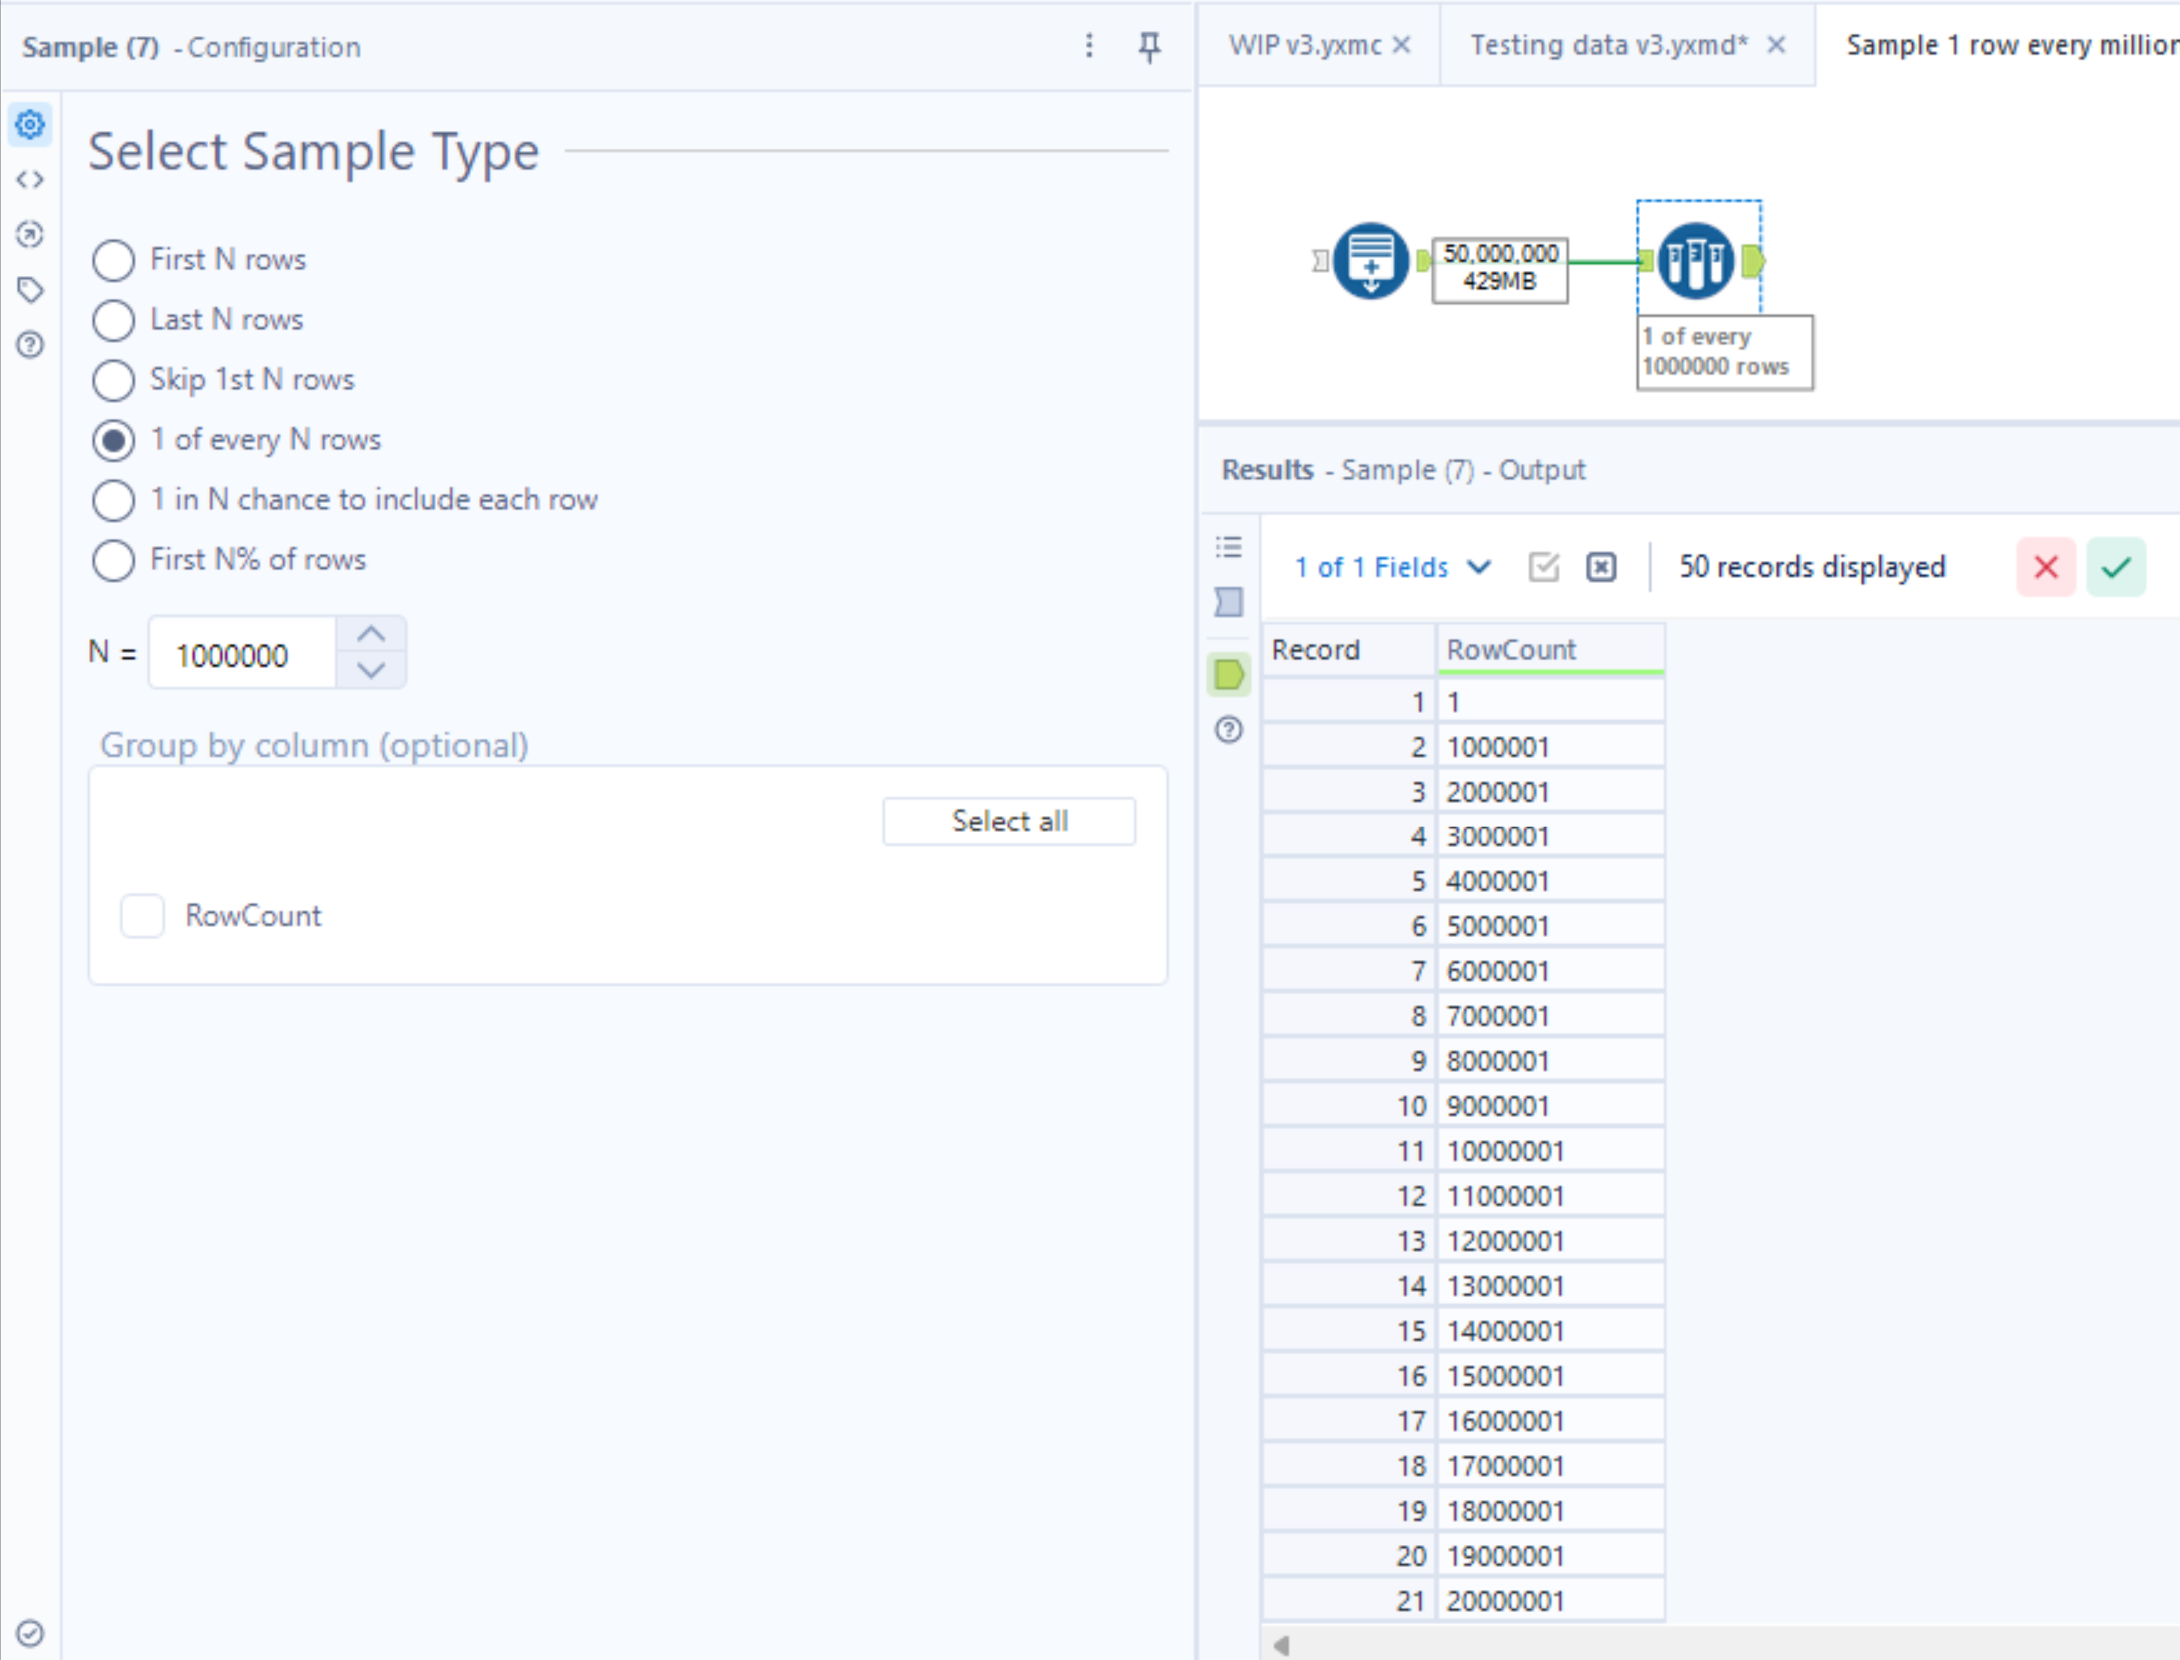Screen dimensions: 2180x1660
Task: Enable the RowCount group-by checkbox
Action: [x=142, y=915]
